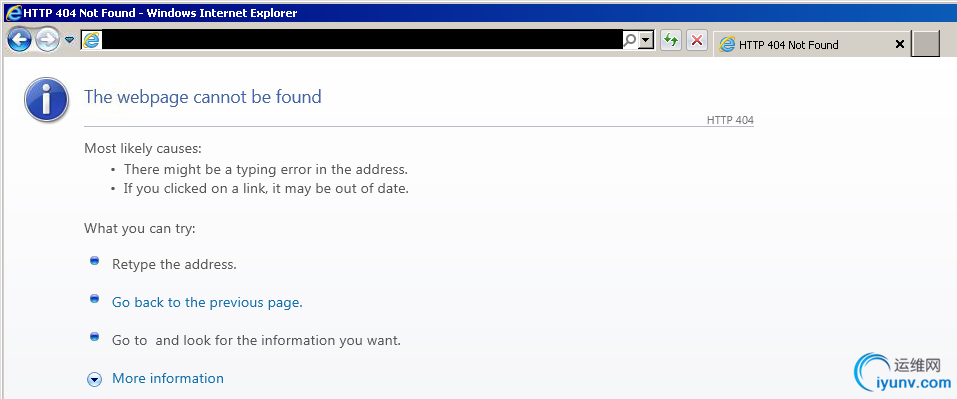Refresh the page with green arrows button
957x399 pixels.
tap(671, 40)
